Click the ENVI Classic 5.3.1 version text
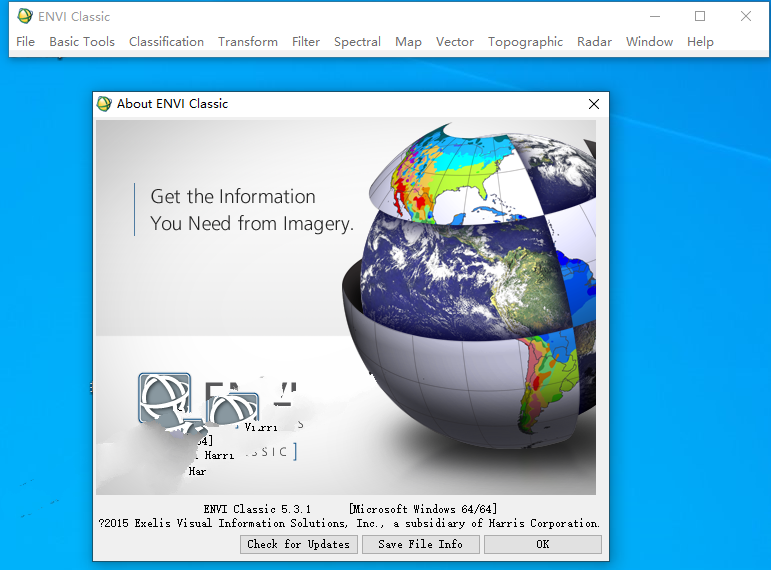The image size is (771, 570). (257, 509)
